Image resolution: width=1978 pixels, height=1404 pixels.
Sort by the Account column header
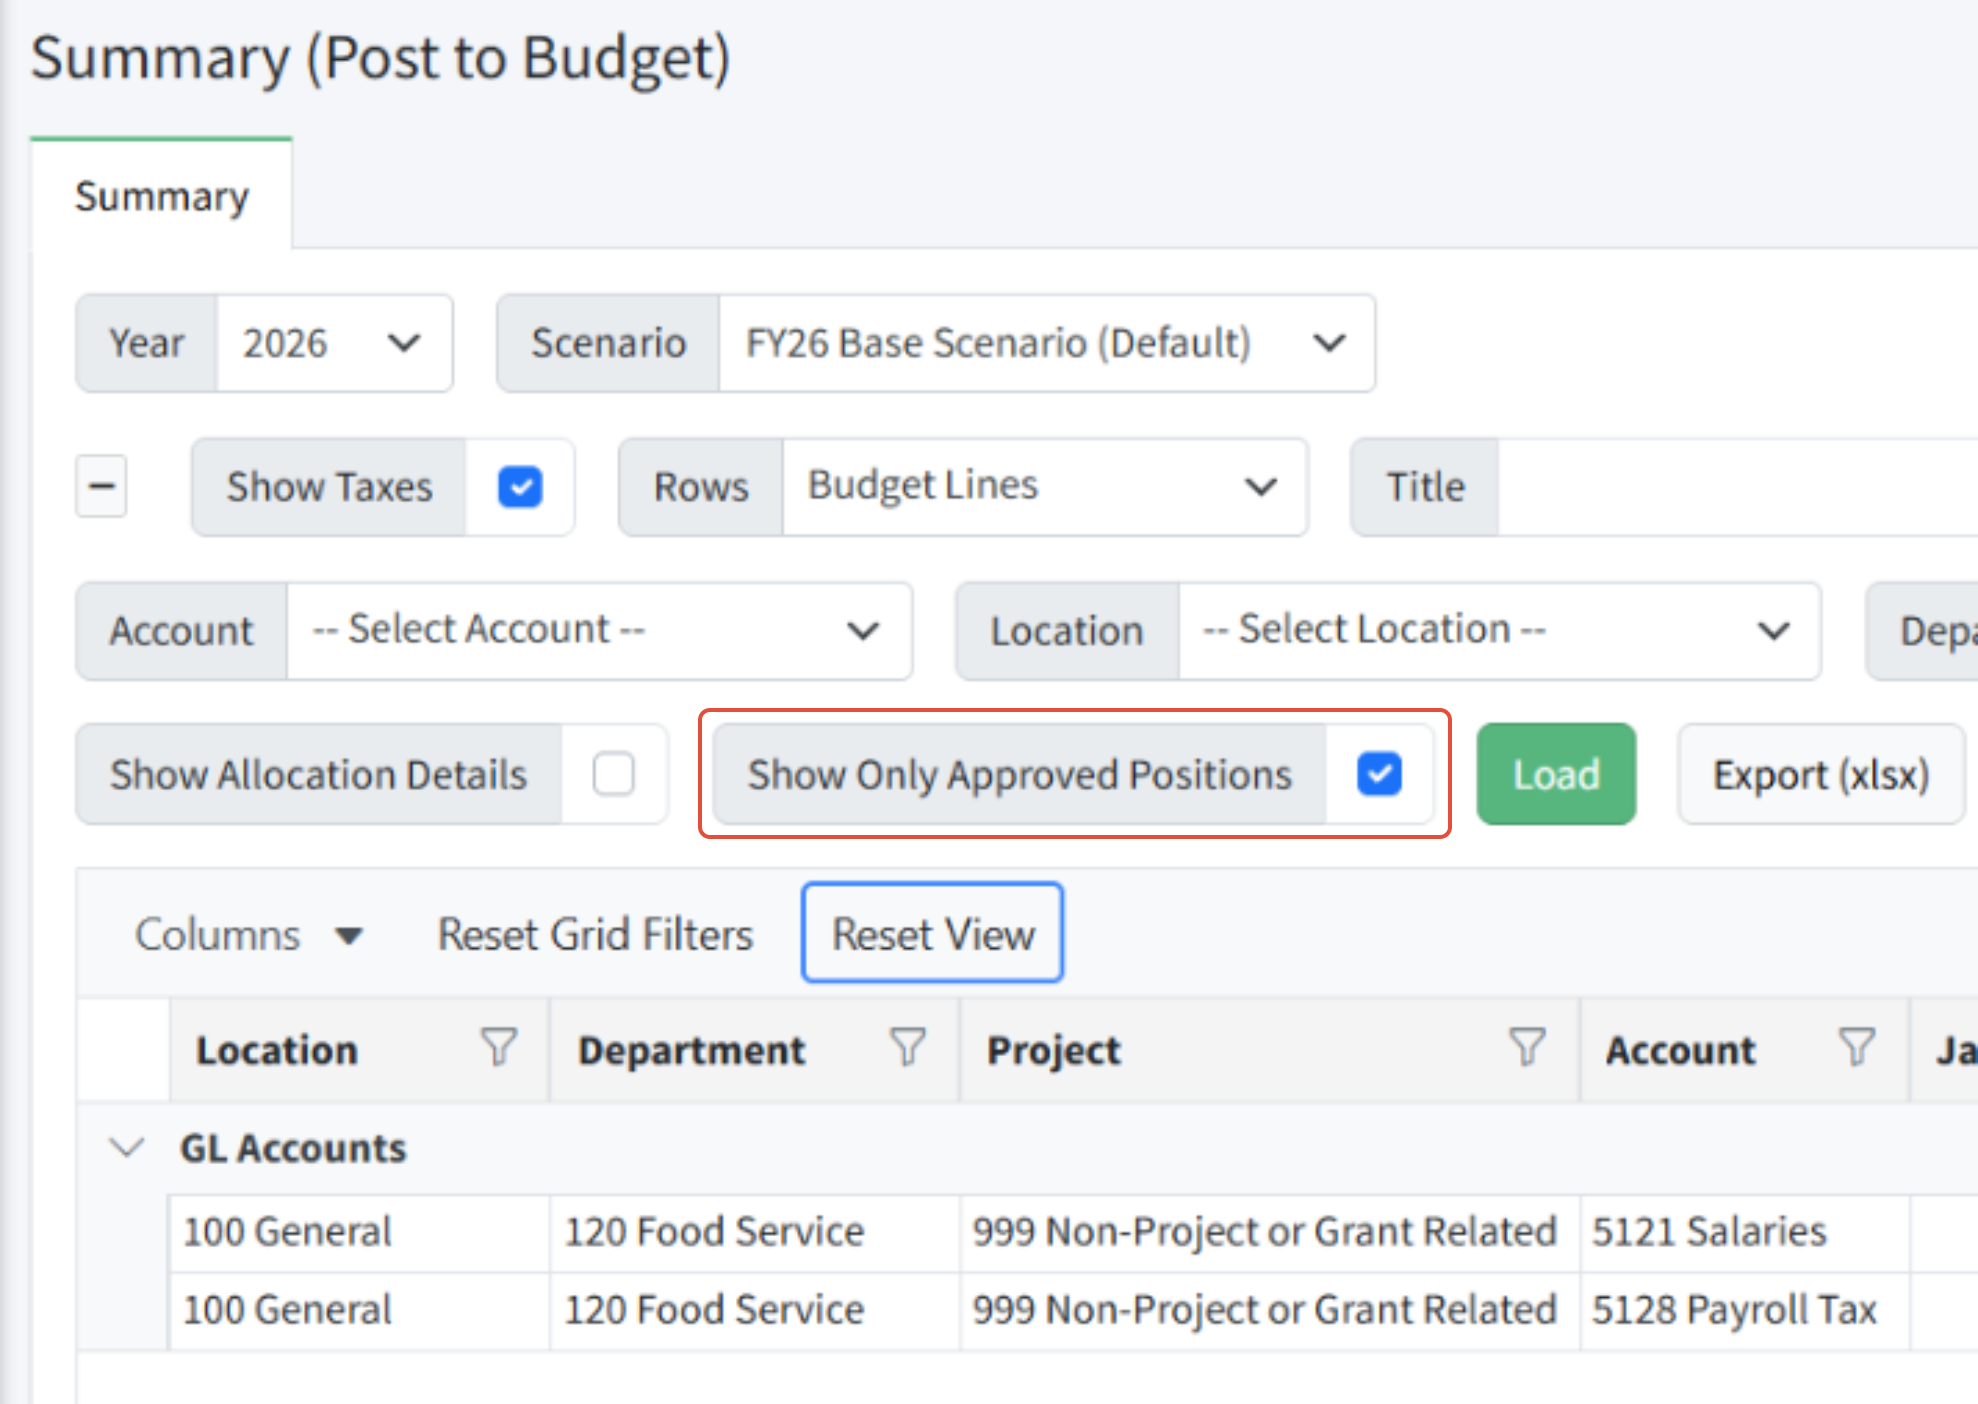coord(1681,1050)
